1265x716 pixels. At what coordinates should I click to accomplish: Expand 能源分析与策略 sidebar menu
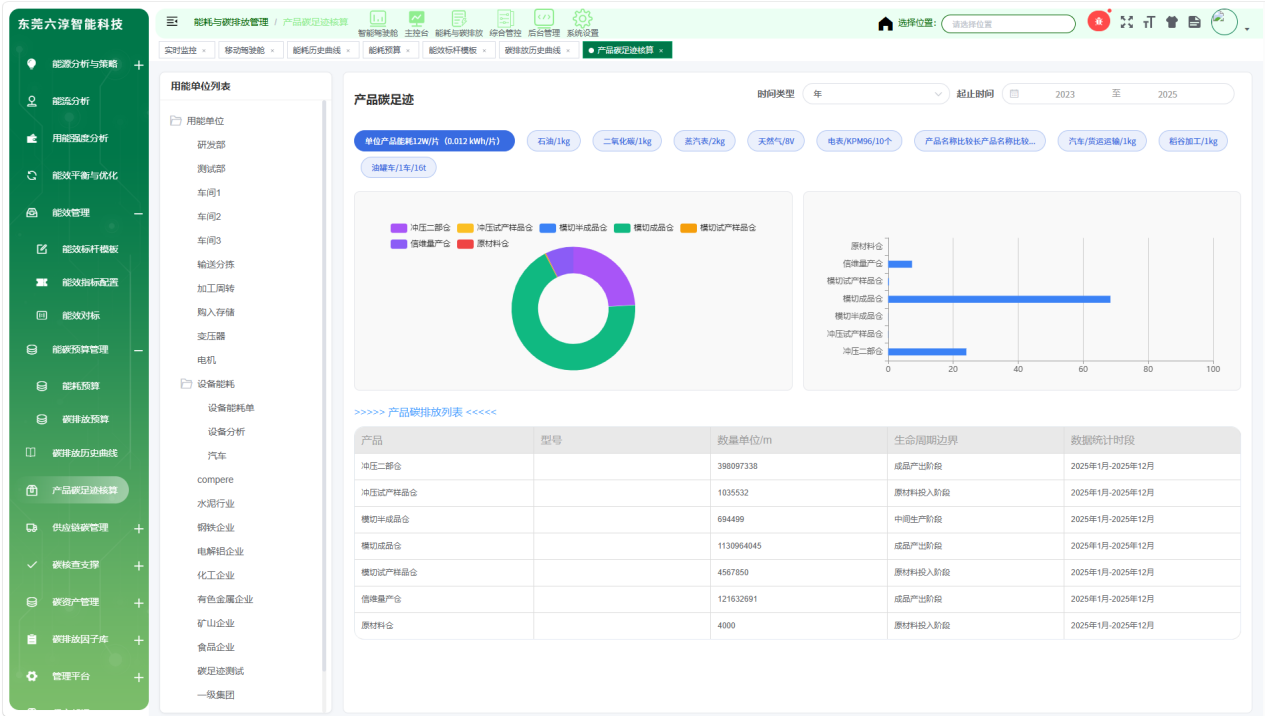tap(138, 65)
